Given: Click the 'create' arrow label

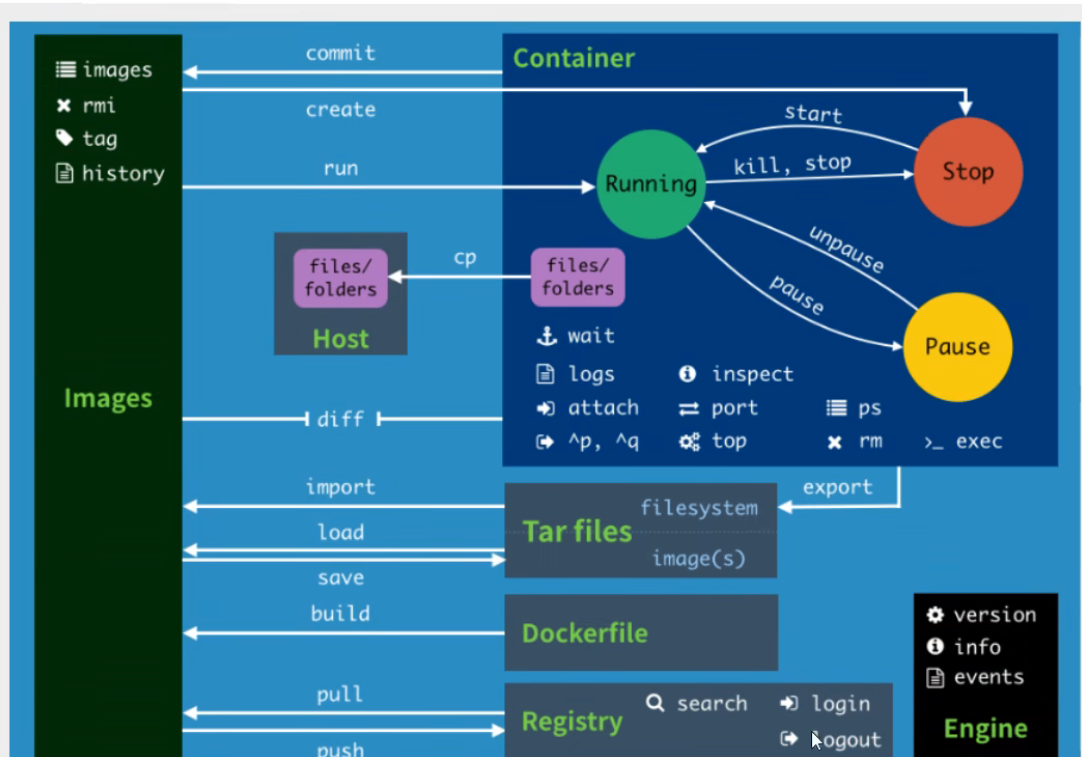Looking at the screenshot, I should tap(341, 109).
